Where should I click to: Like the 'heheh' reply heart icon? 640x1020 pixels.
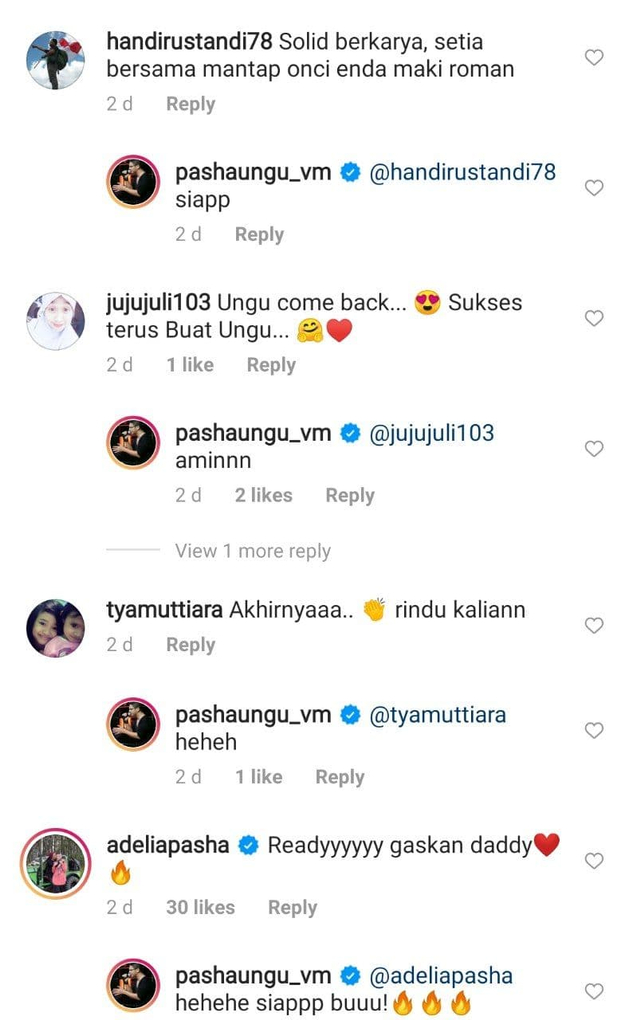pyautogui.click(x=594, y=731)
